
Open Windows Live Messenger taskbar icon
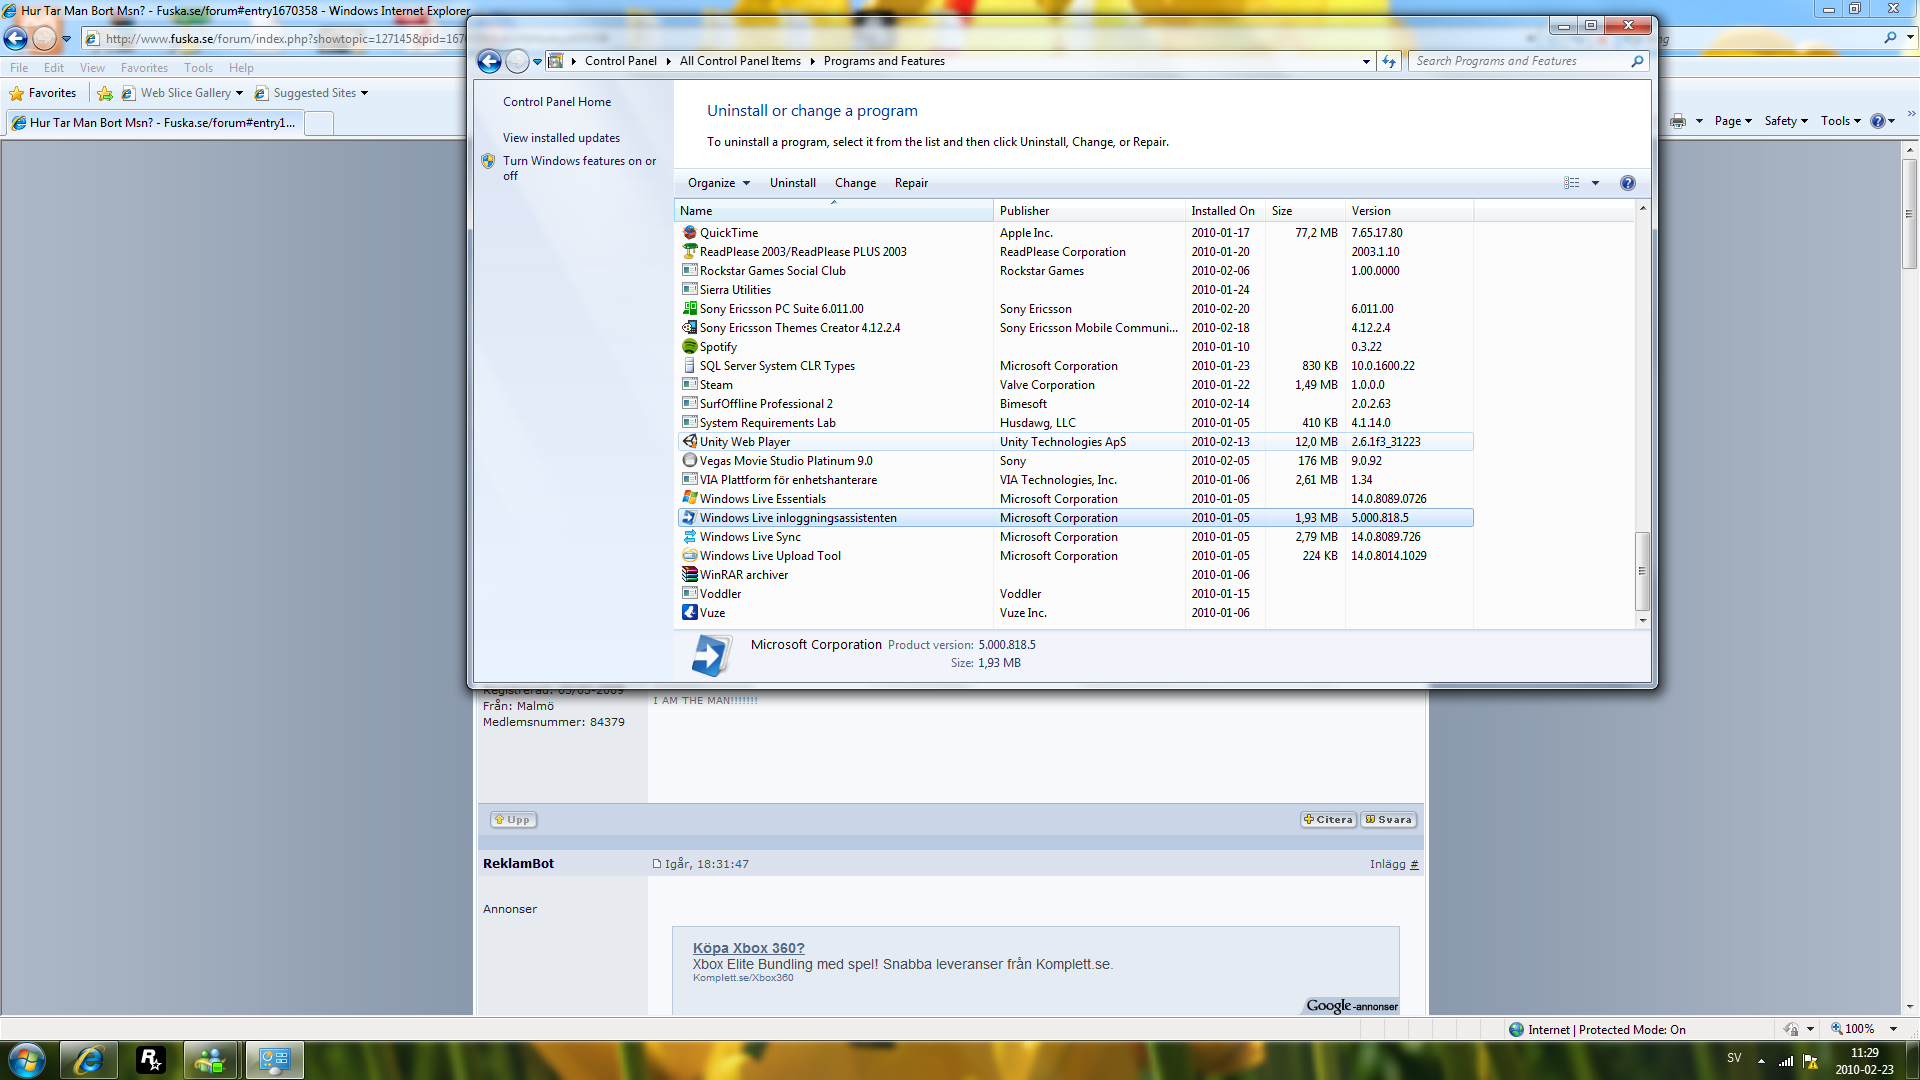point(211,1060)
